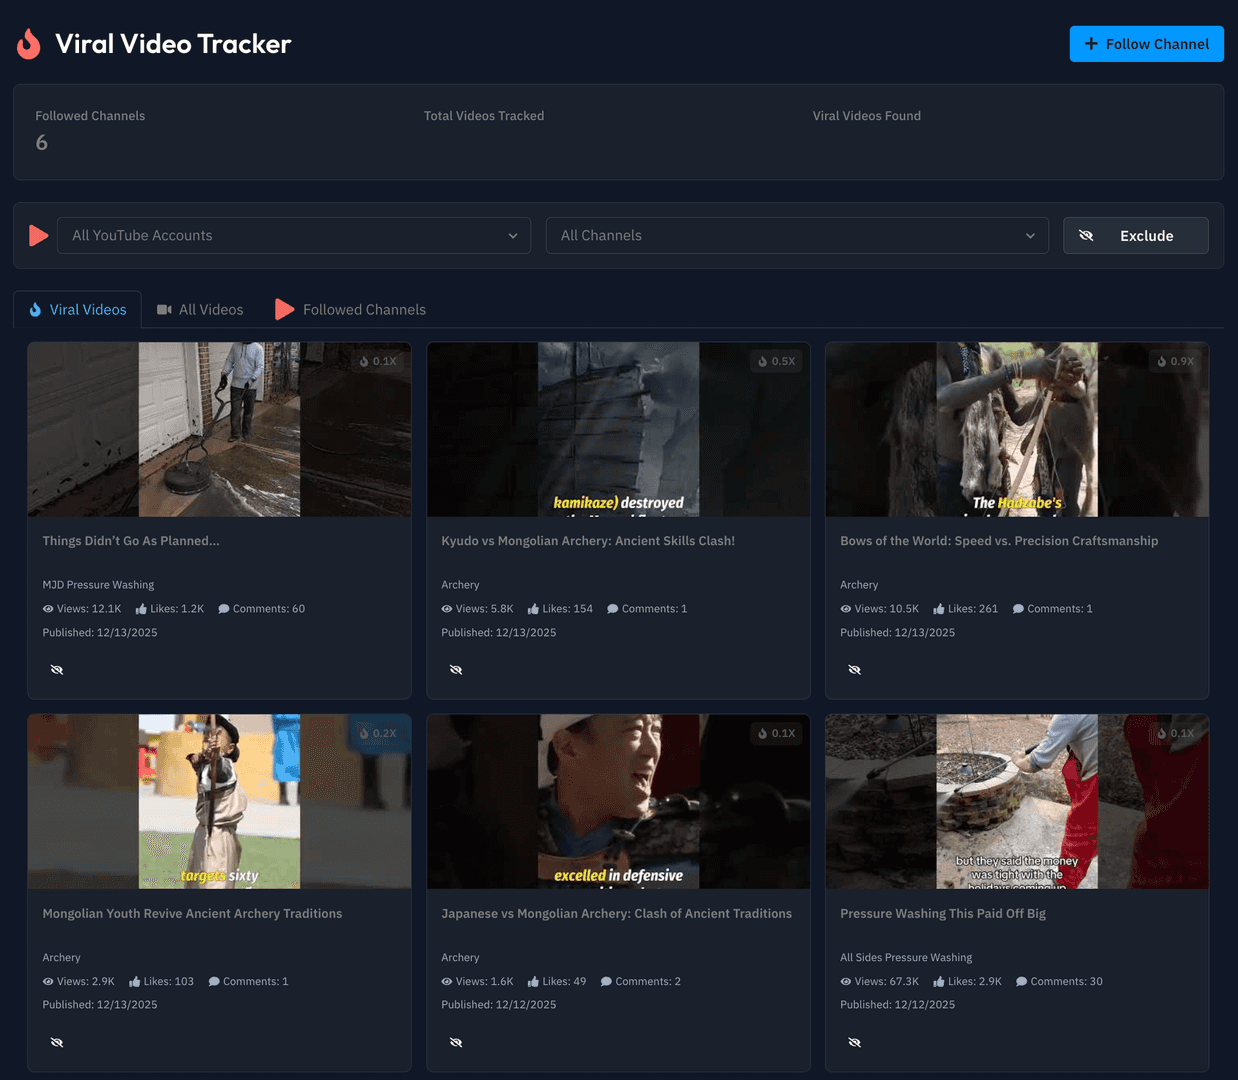
Task: Toggle exclusion on the Kyudo vs Mongolian Archery card
Action: point(456,669)
